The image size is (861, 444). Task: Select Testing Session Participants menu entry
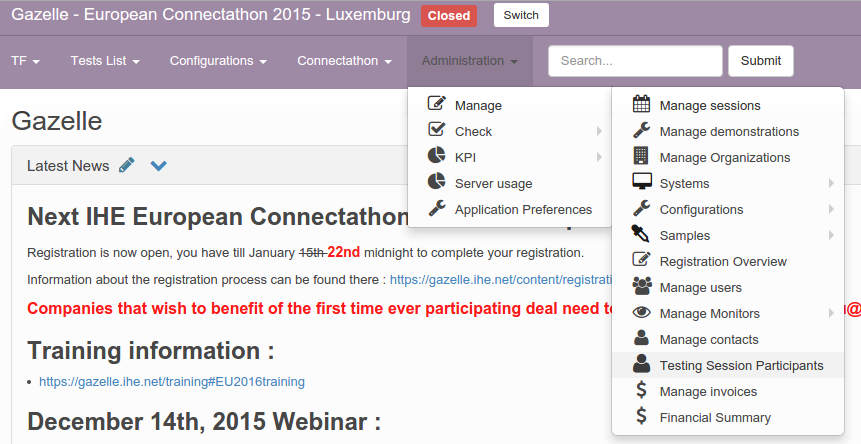point(741,365)
